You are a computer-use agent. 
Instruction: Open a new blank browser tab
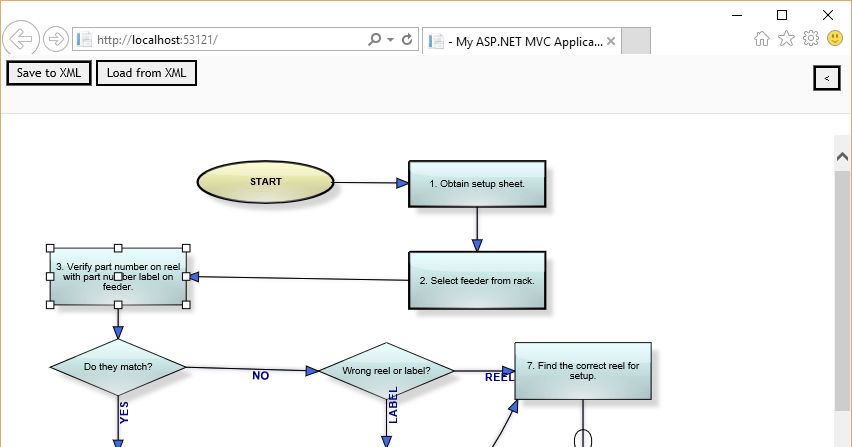(x=637, y=41)
